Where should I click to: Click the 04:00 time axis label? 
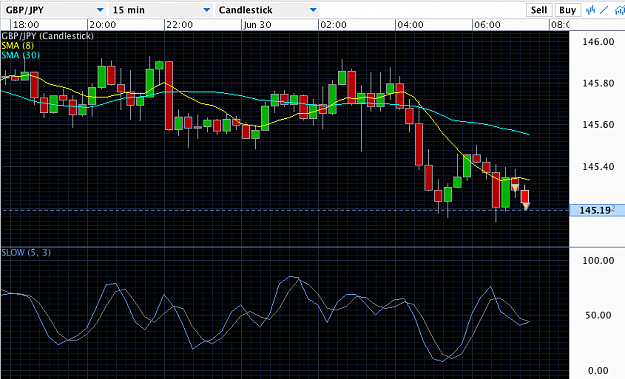click(x=410, y=25)
